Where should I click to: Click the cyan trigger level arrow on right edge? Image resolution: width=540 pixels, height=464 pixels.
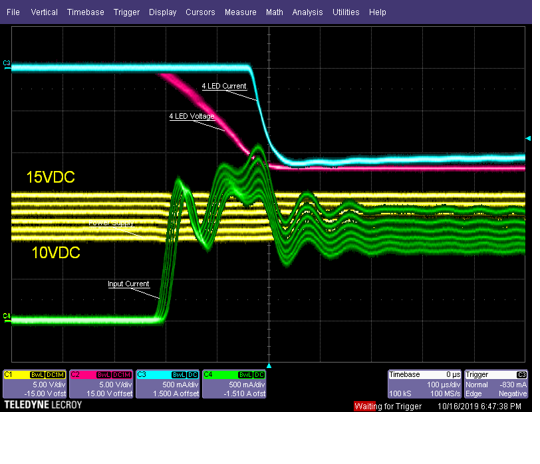click(x=528, y=138)
